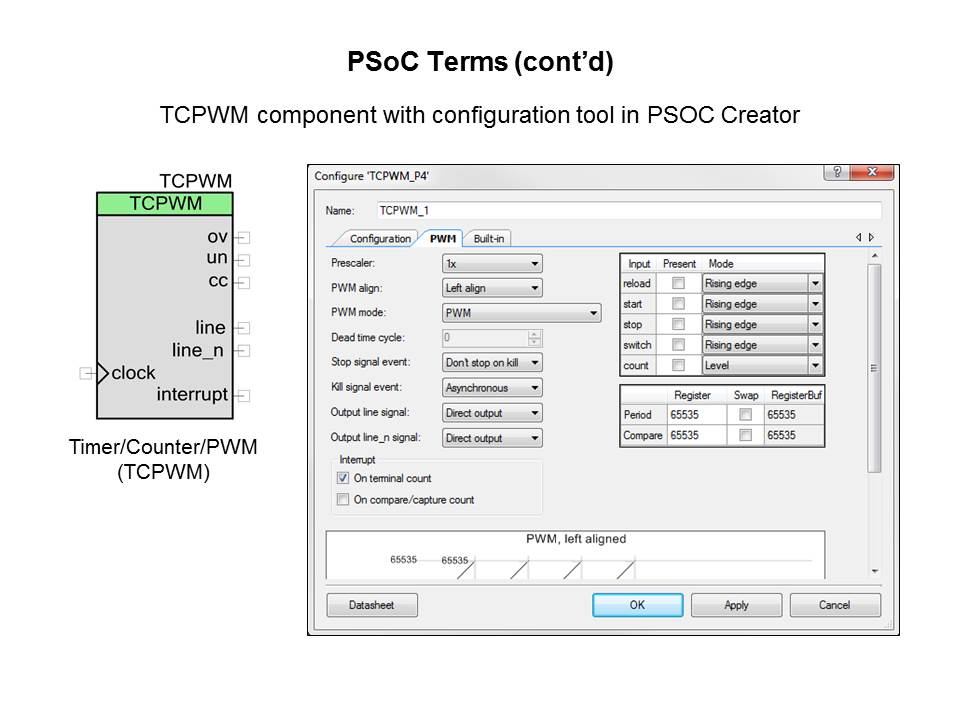The image size is (960, 720).
Task: Switch to the Configuration tab
Action: point(378,238)
